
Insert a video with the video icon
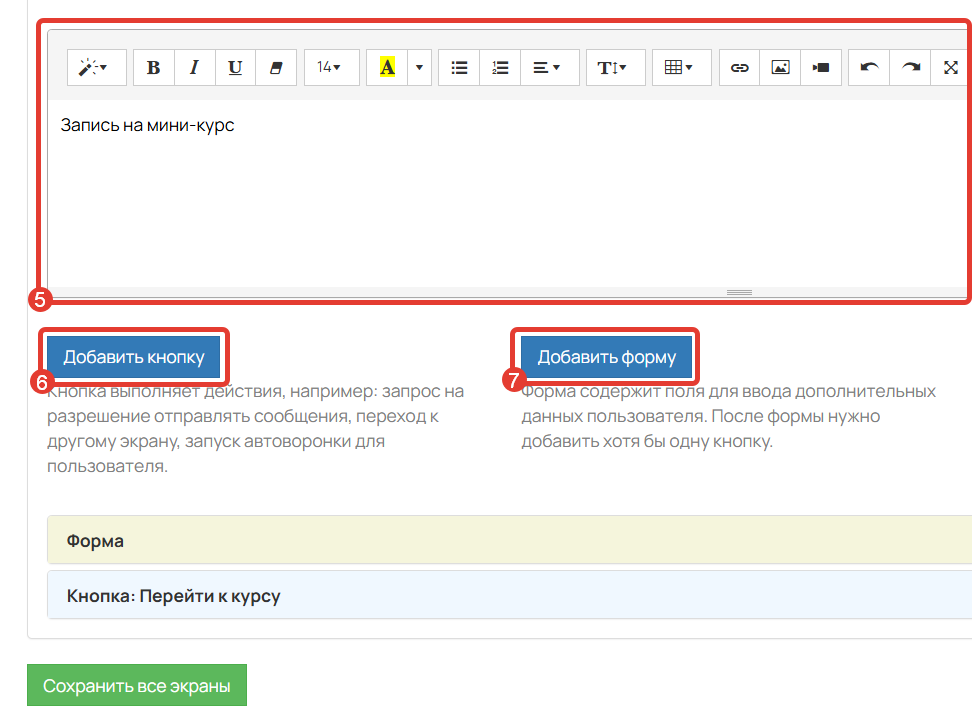click(x=821, y=68)
